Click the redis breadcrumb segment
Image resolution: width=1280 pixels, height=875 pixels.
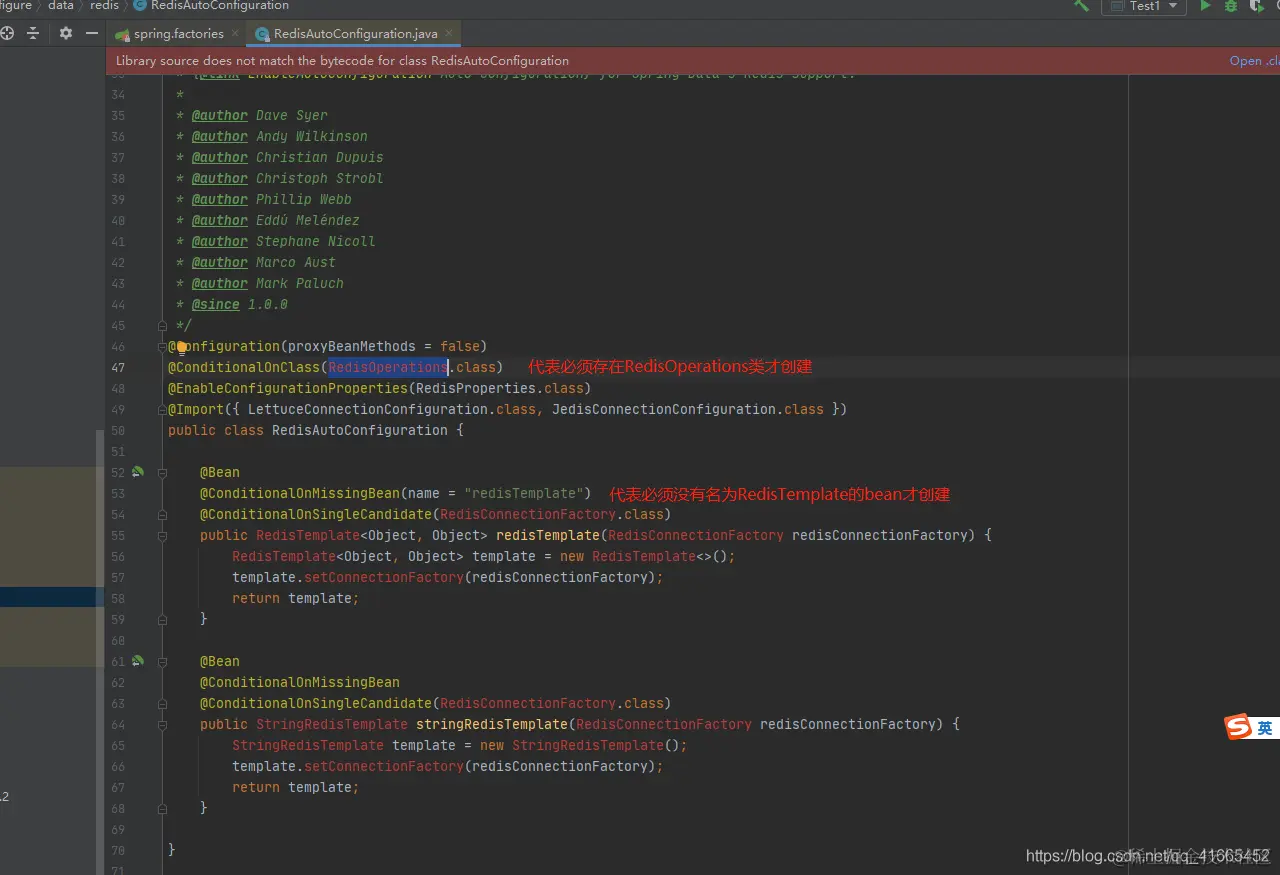point(104,5)
